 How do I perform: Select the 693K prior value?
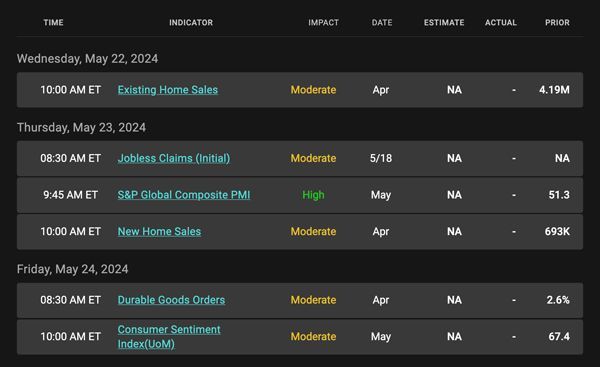pyautogui.click(x=557, y=232)
